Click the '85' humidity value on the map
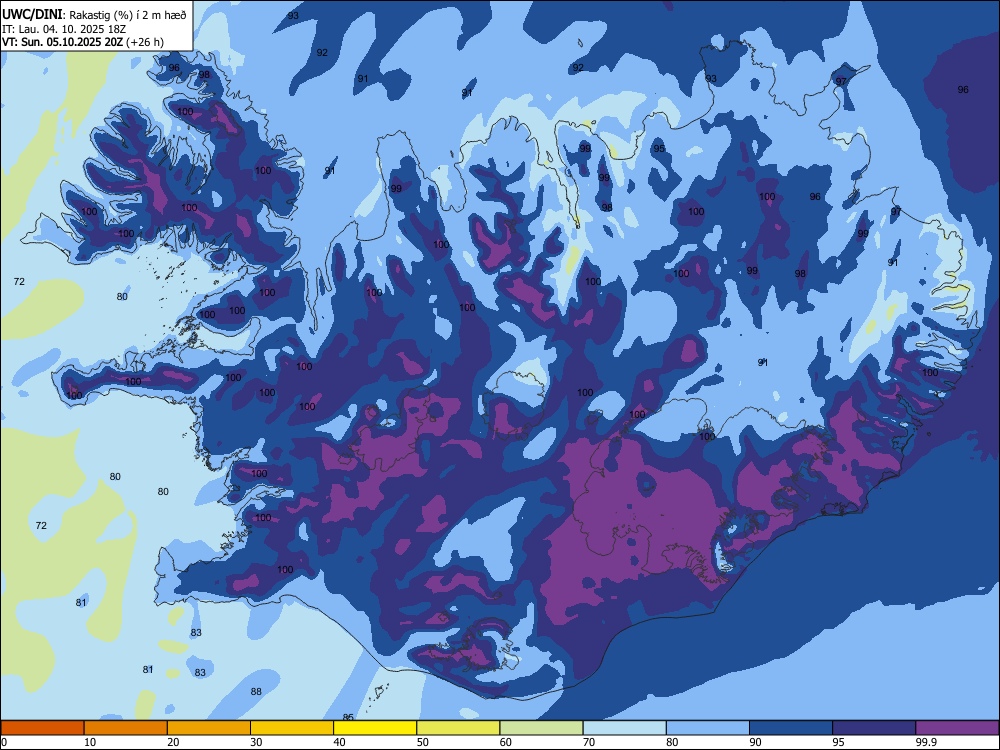1000x750 pixels. (348, 717)
